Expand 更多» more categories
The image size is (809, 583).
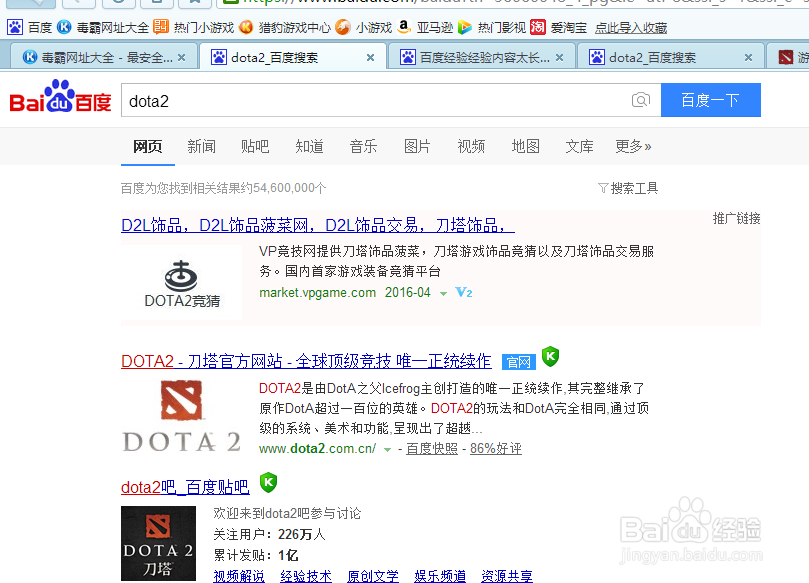click(x=633, y=147)
